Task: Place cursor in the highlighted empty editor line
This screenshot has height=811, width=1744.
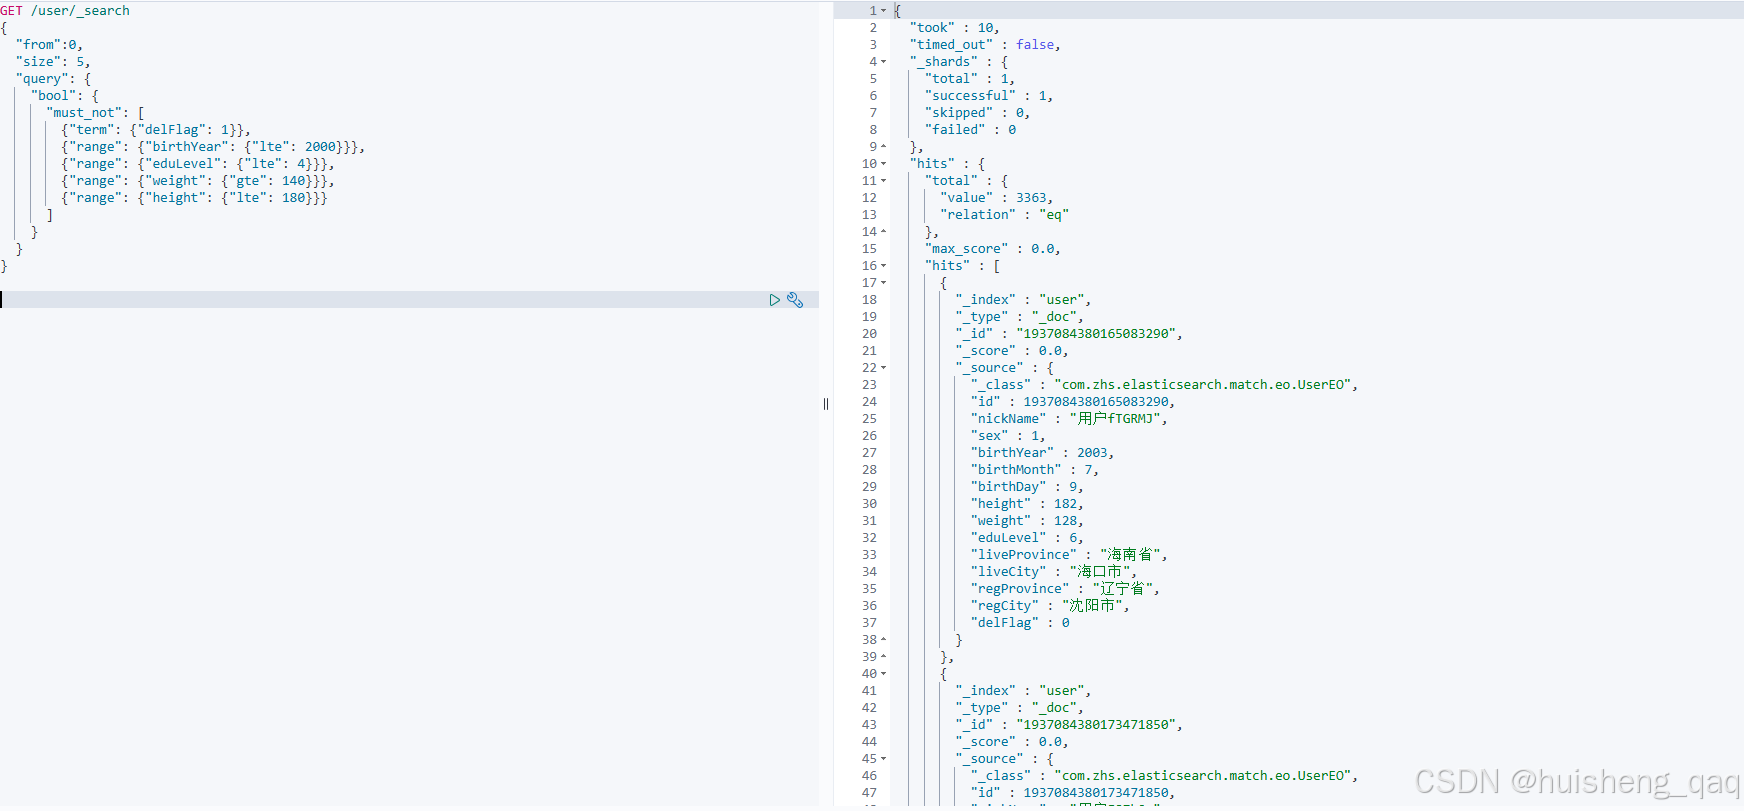Action: tap(410, 300)
